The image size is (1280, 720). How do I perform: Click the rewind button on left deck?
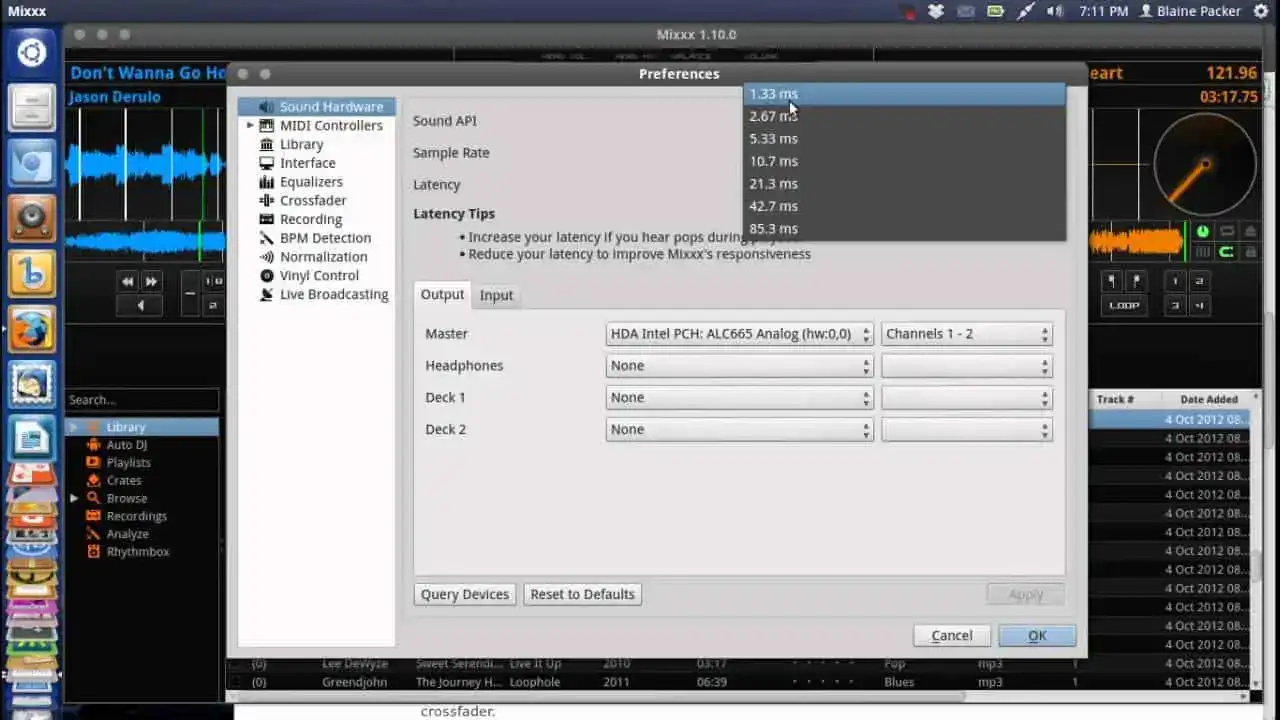coord(128,282)
